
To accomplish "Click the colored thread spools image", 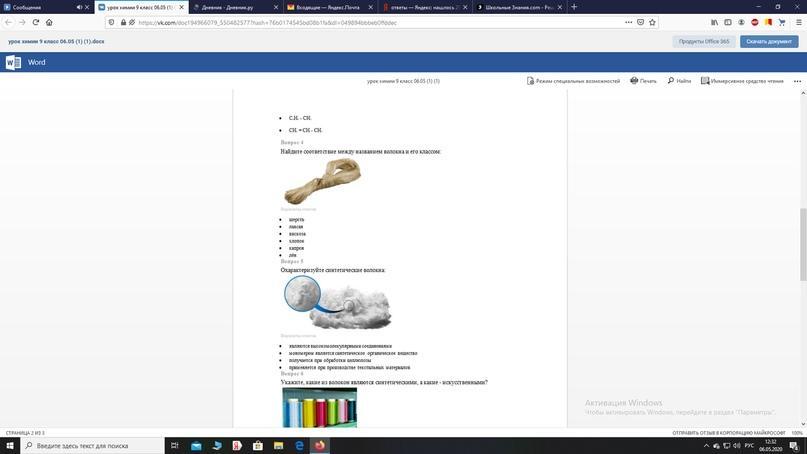I will click(x=320, y=408).
